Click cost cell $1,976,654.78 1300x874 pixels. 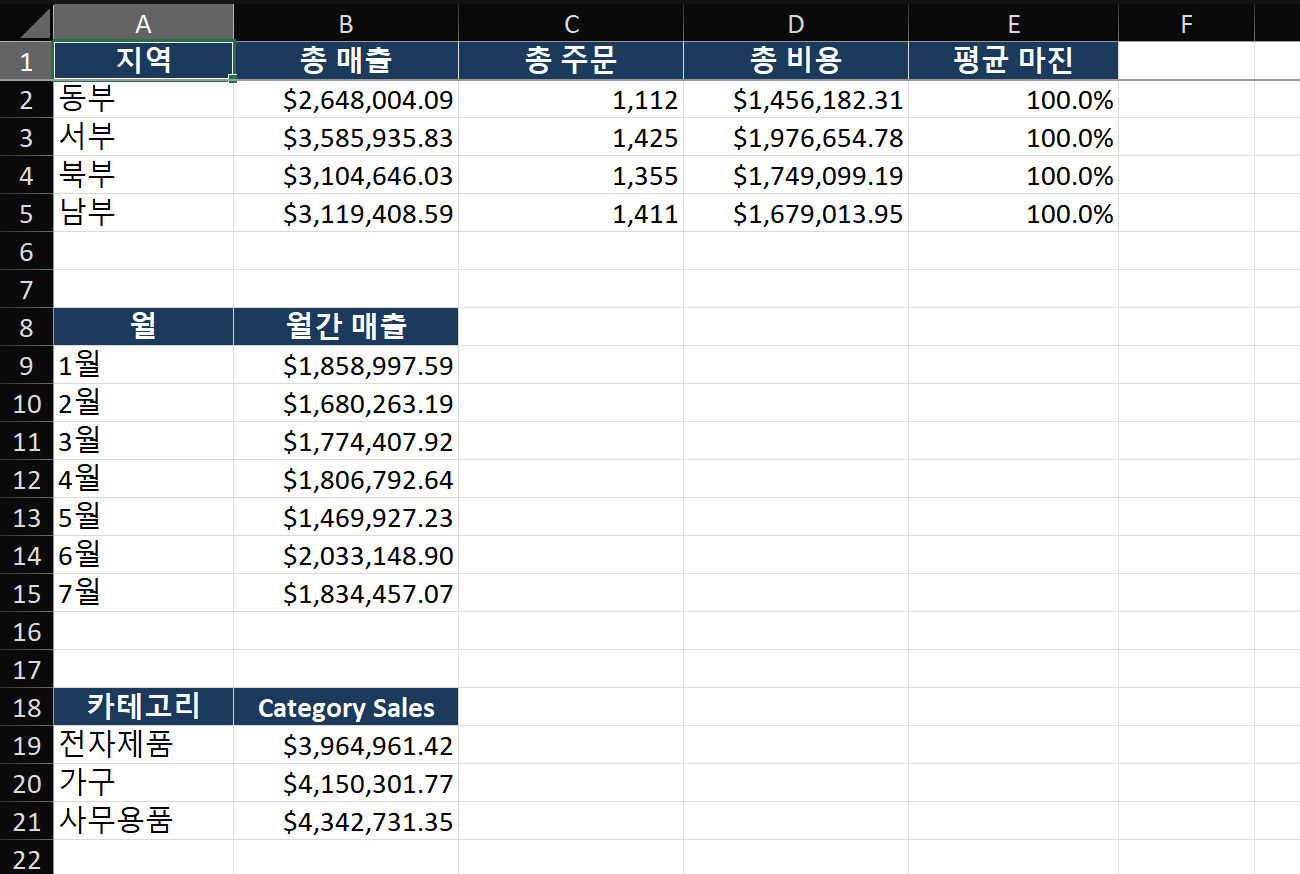tap(796, 137)
